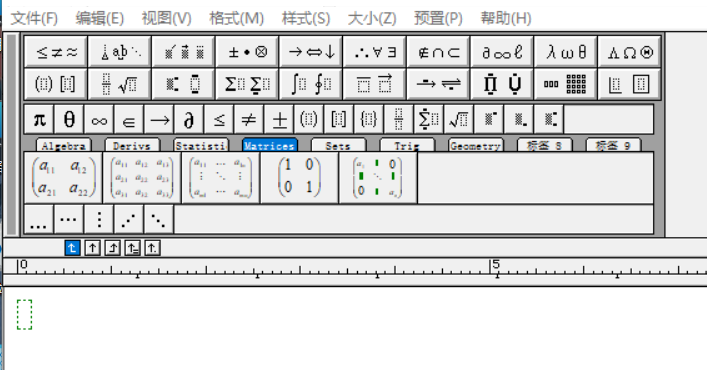This screenshot has width=707, height=370.
Task: Insert combined sub-superscript template from small bar
Action: 549,119
